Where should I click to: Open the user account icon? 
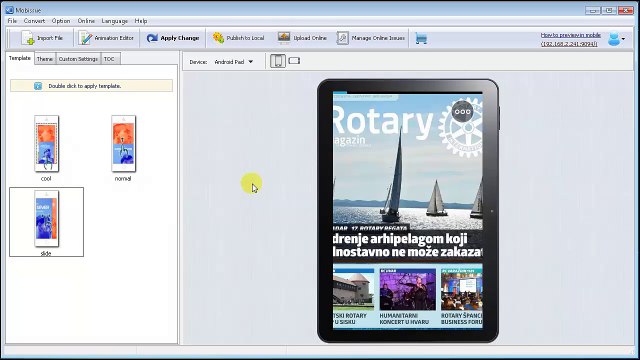coord(613,39)
